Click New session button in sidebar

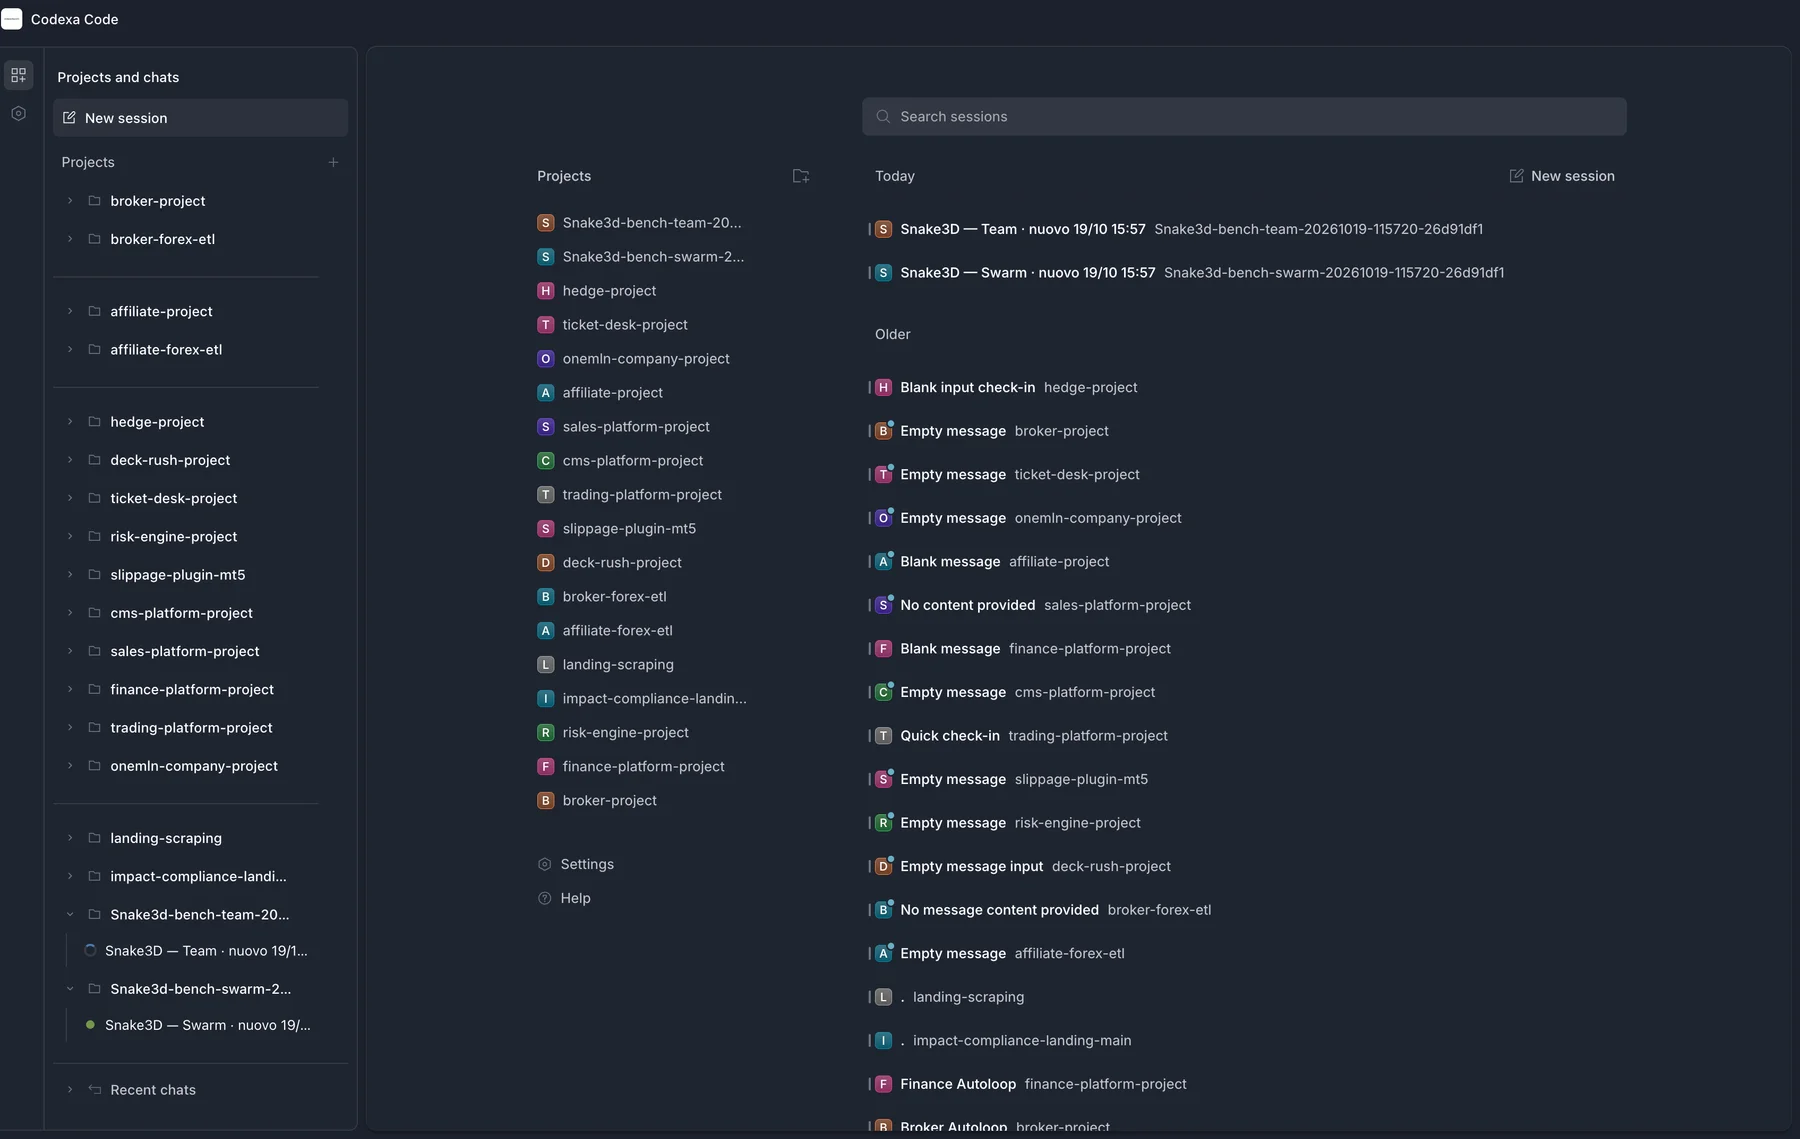tap(200, 118)
